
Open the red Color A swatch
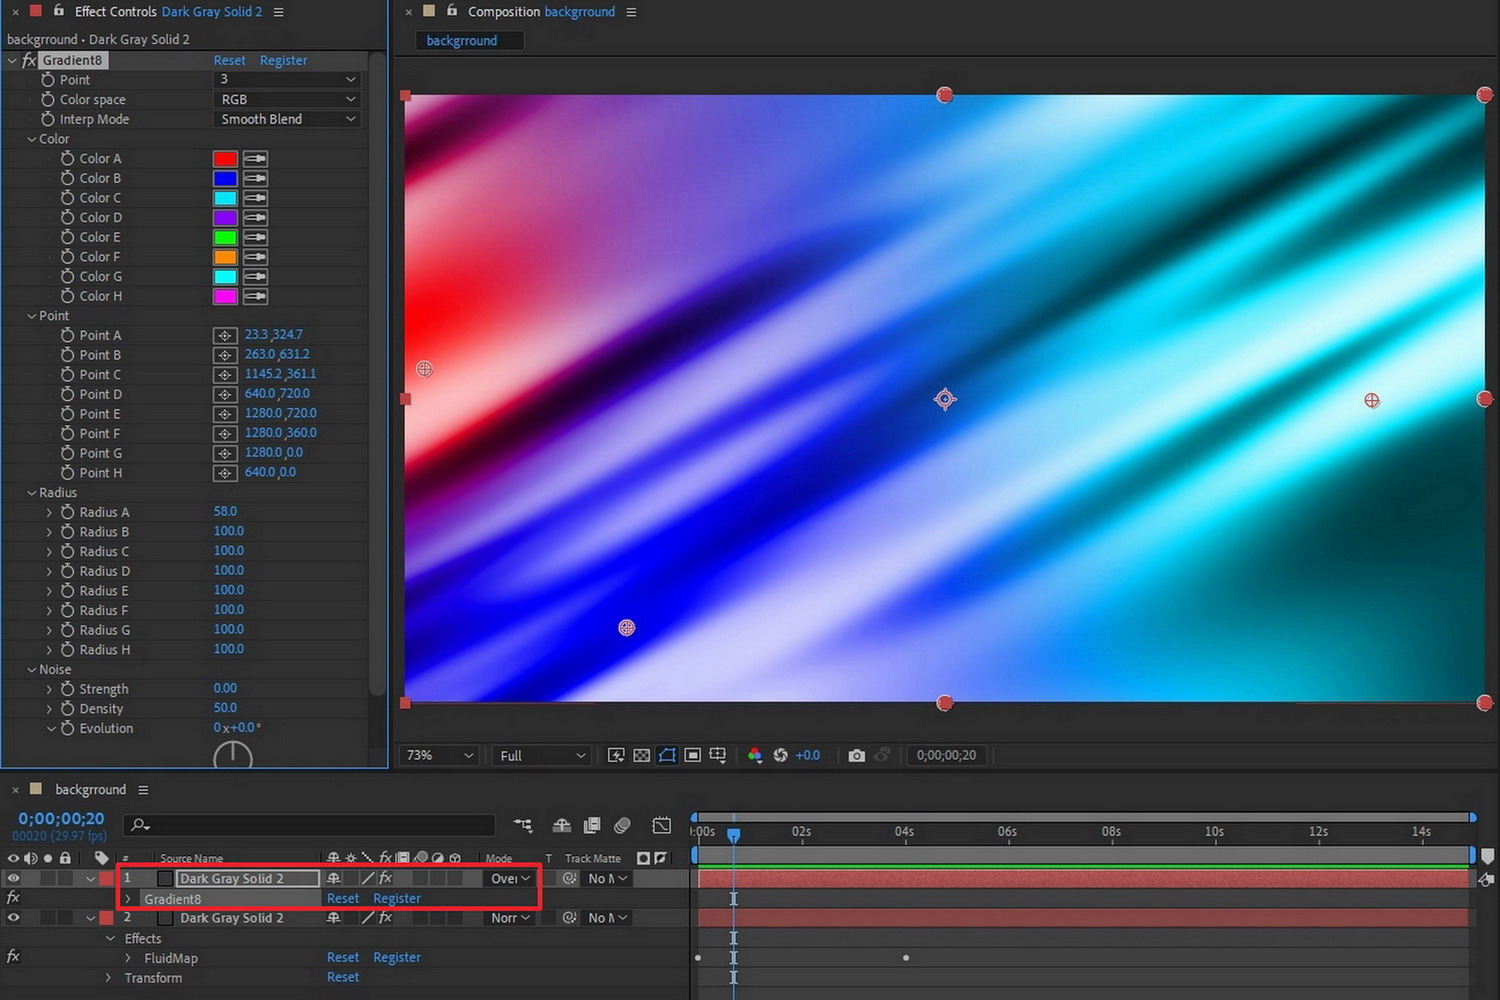pos(225,159)
